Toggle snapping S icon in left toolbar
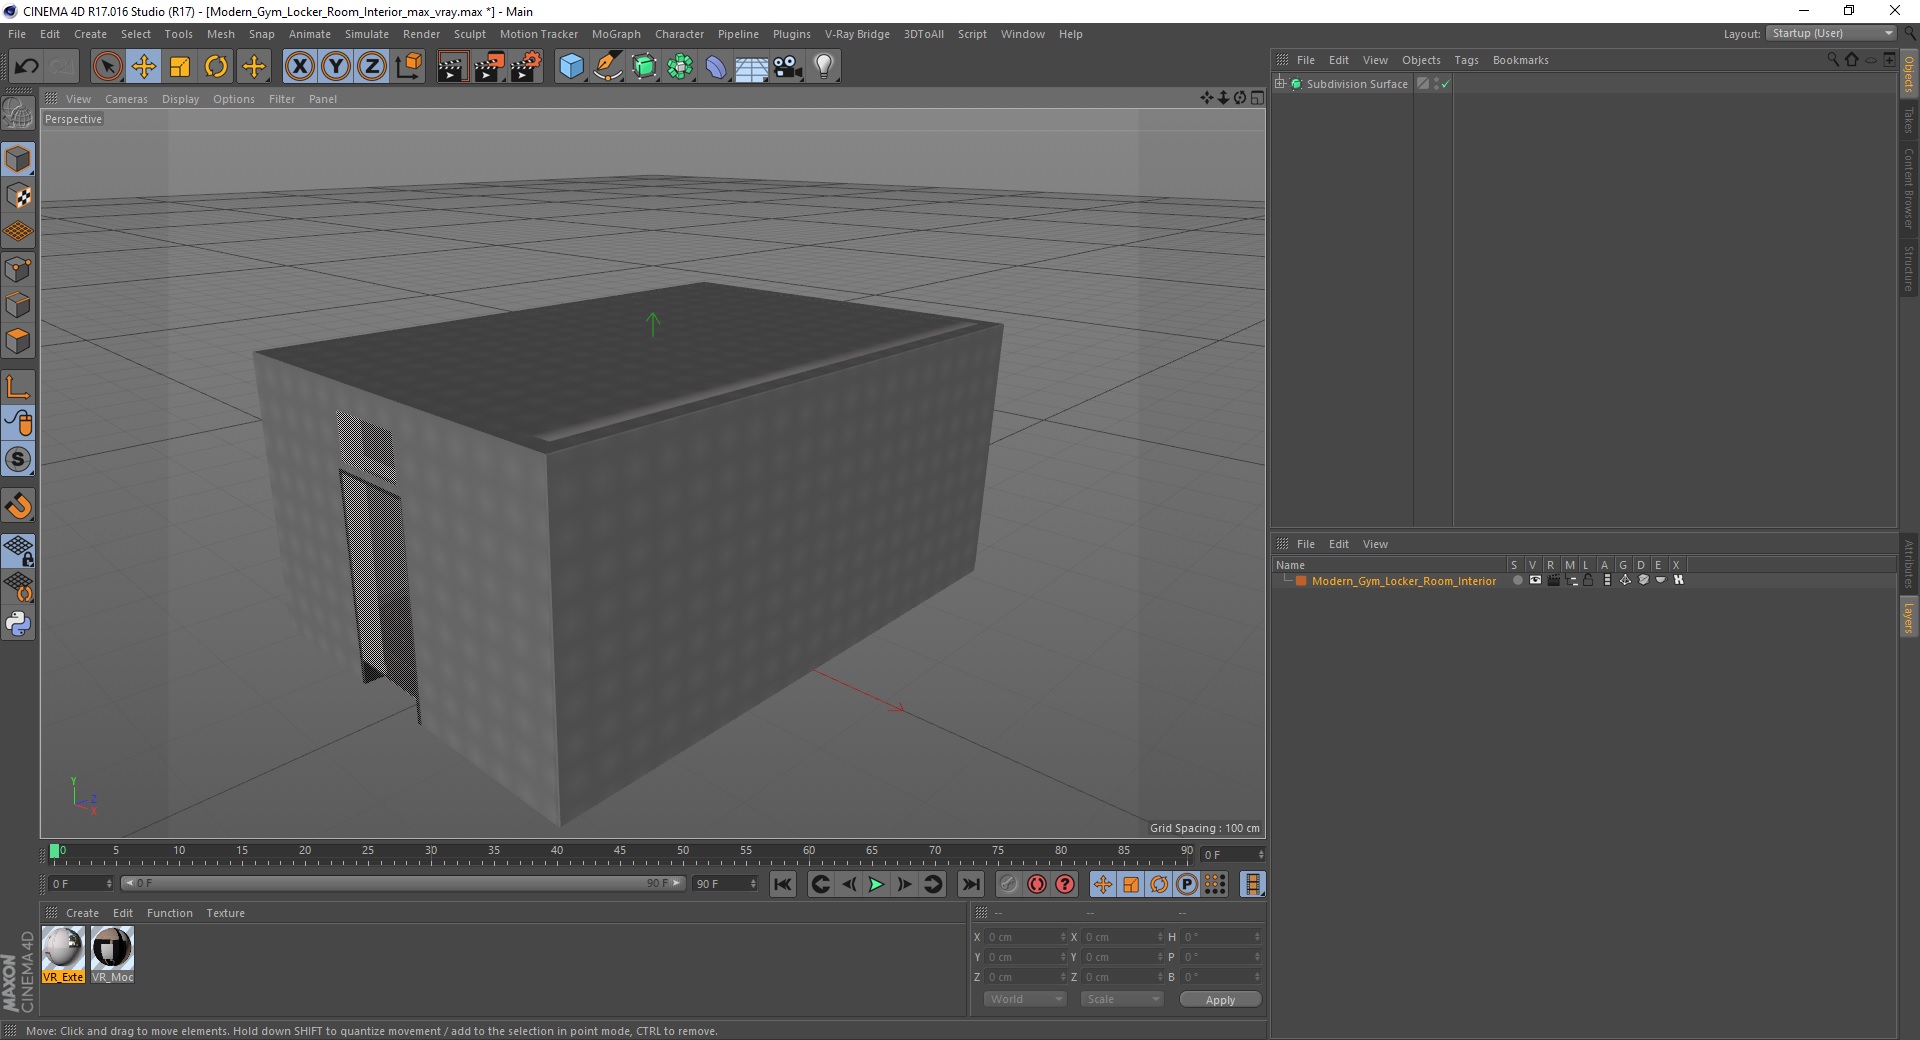The height and width of the screenshot is (1040, 1920). tap(18, 459)
